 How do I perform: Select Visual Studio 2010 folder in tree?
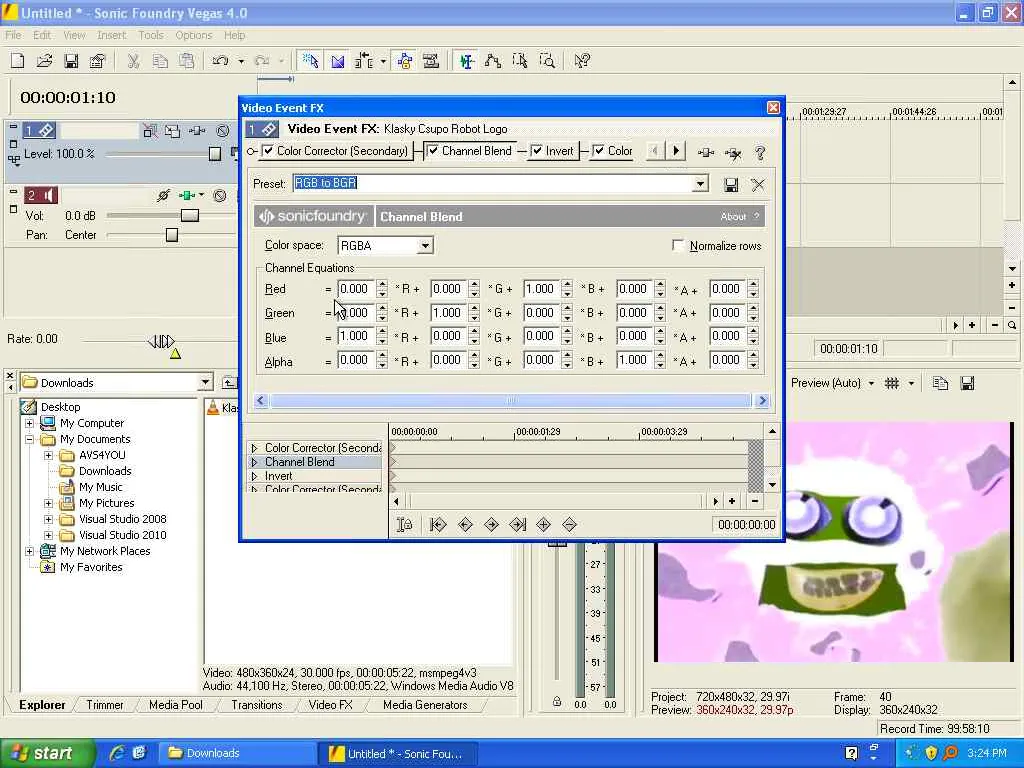[x=122, y=535]
